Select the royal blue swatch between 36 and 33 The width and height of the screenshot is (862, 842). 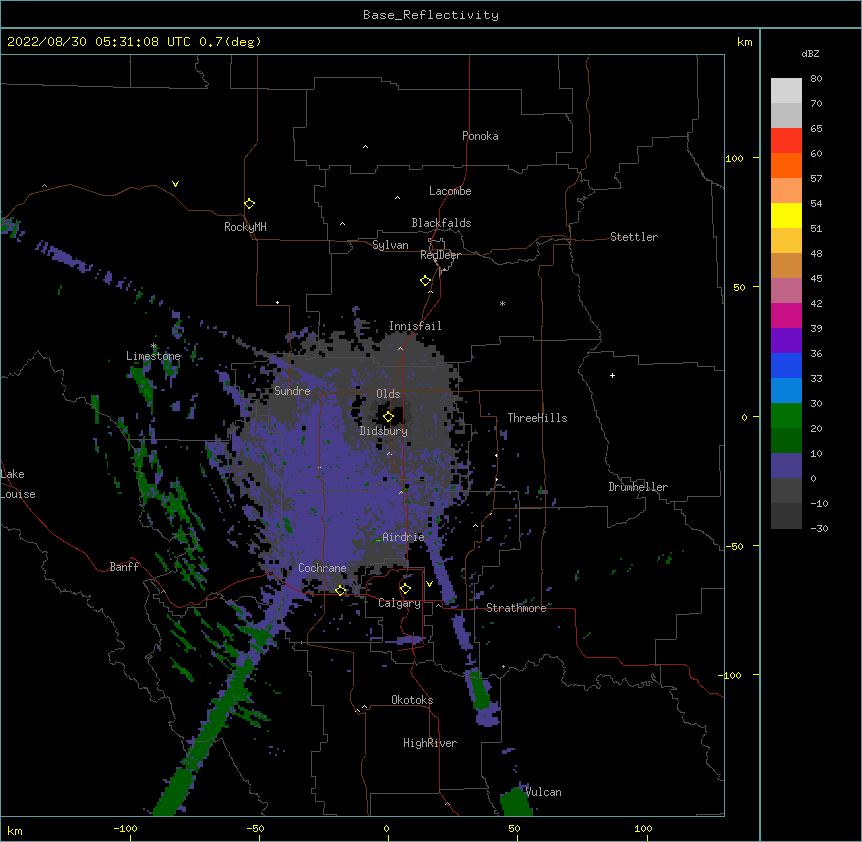(786, 365)
